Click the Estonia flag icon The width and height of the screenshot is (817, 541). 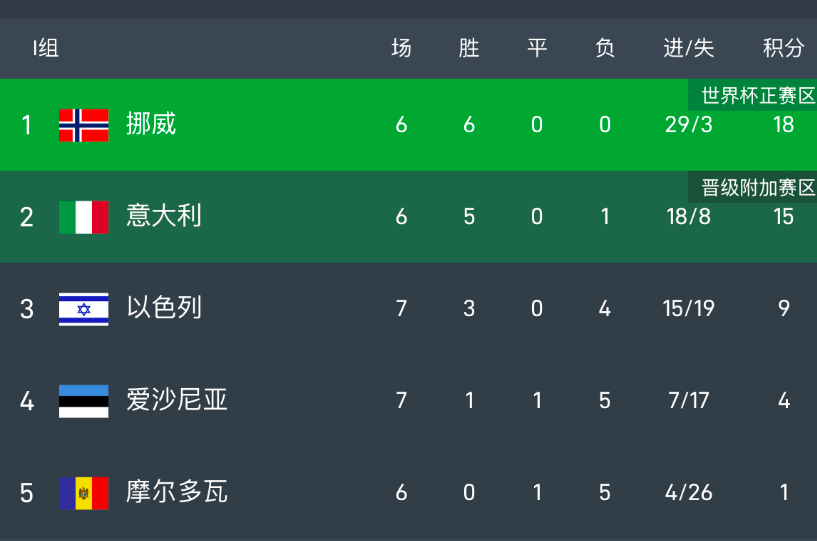(83, 401)
